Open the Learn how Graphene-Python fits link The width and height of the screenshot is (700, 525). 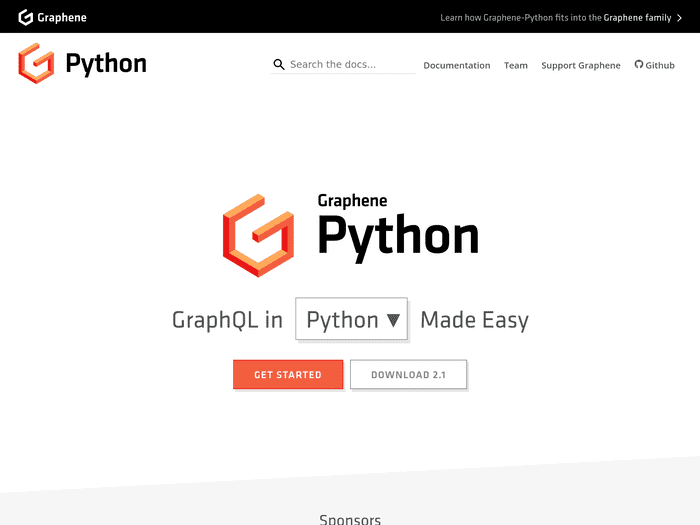click(561, 18)
